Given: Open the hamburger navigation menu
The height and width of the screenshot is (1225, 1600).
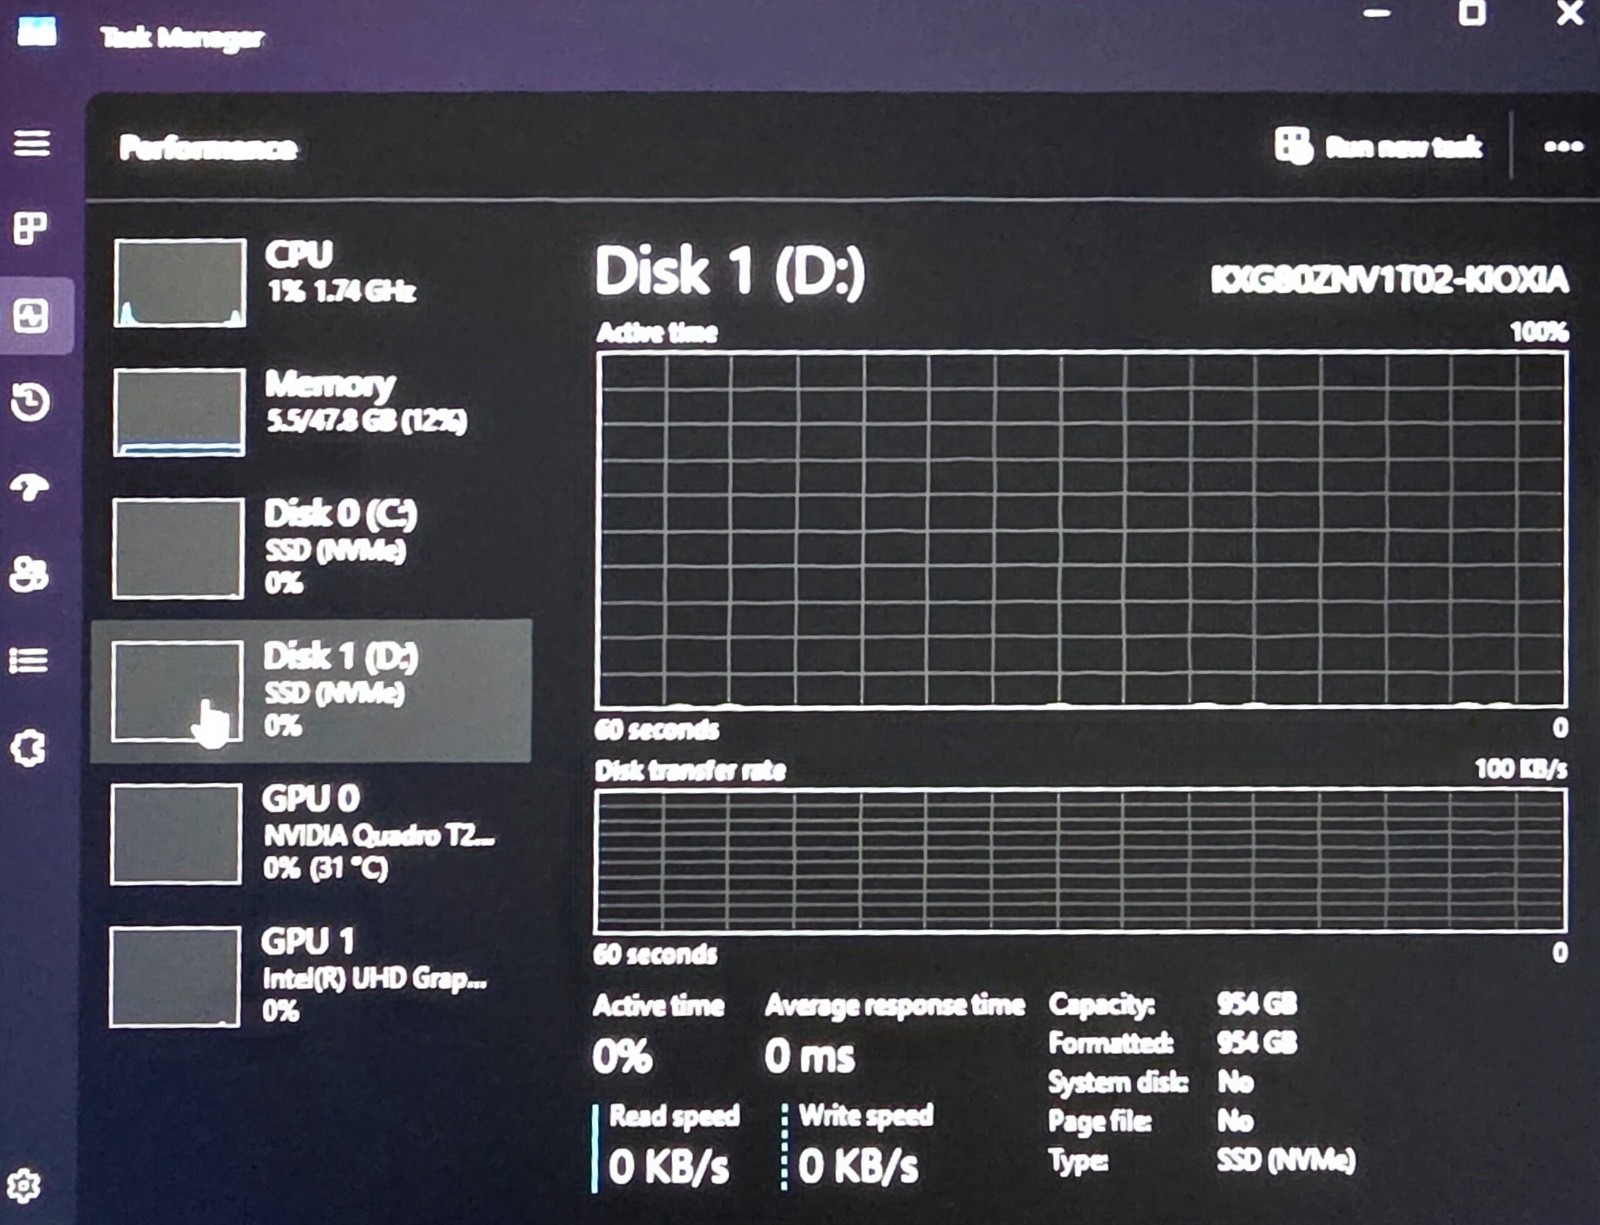Looking at the screenshot, I should (31, 143).
